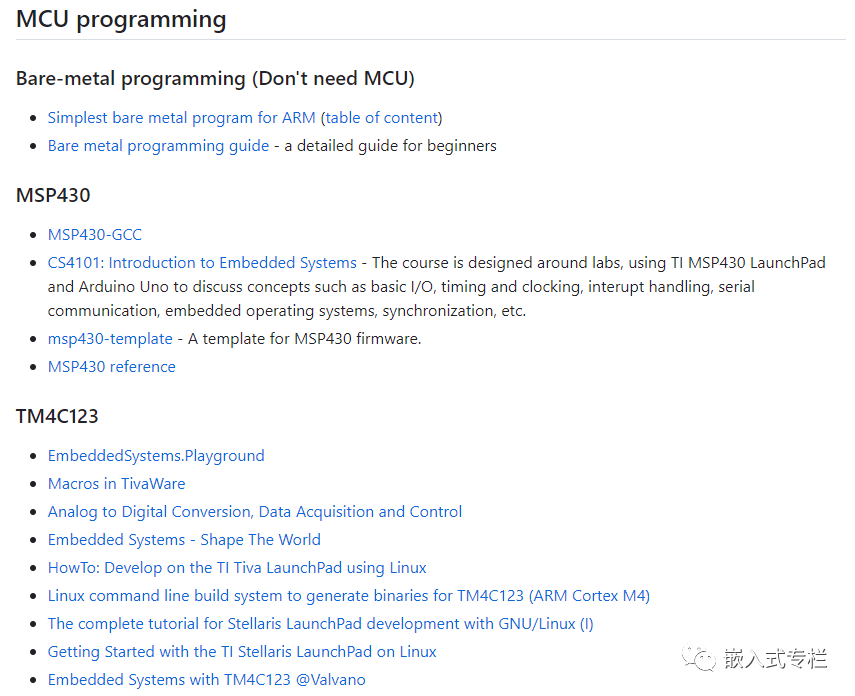Open 'Embedded Systems with TM4C123 @Valvano' link
The image size is (855, 696).
click(x=207, y=680)
